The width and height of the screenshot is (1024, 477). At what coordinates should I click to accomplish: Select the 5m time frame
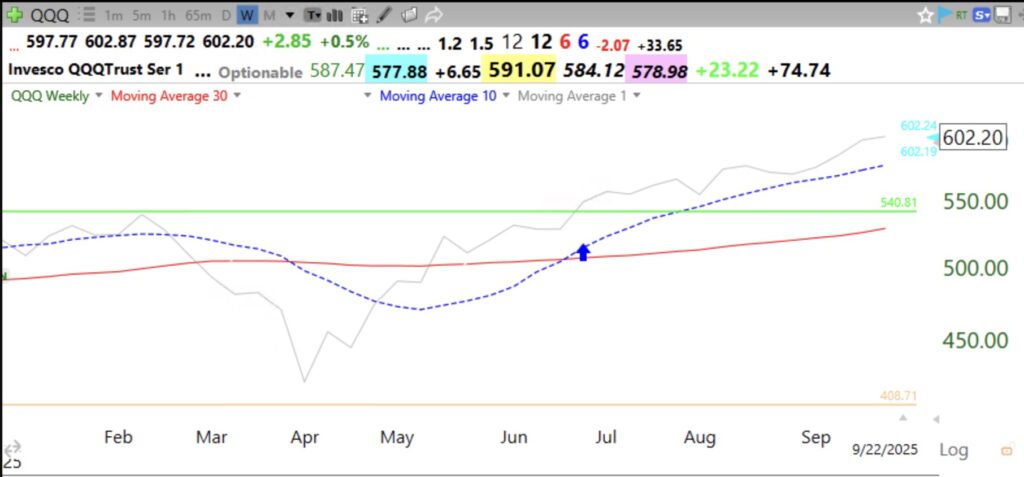[141, 15]
